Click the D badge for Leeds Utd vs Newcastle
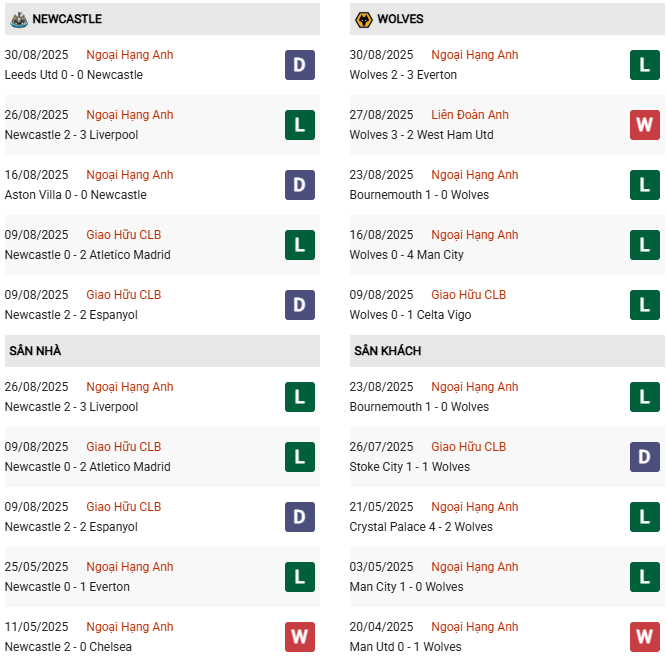 [x=300, y=65]
